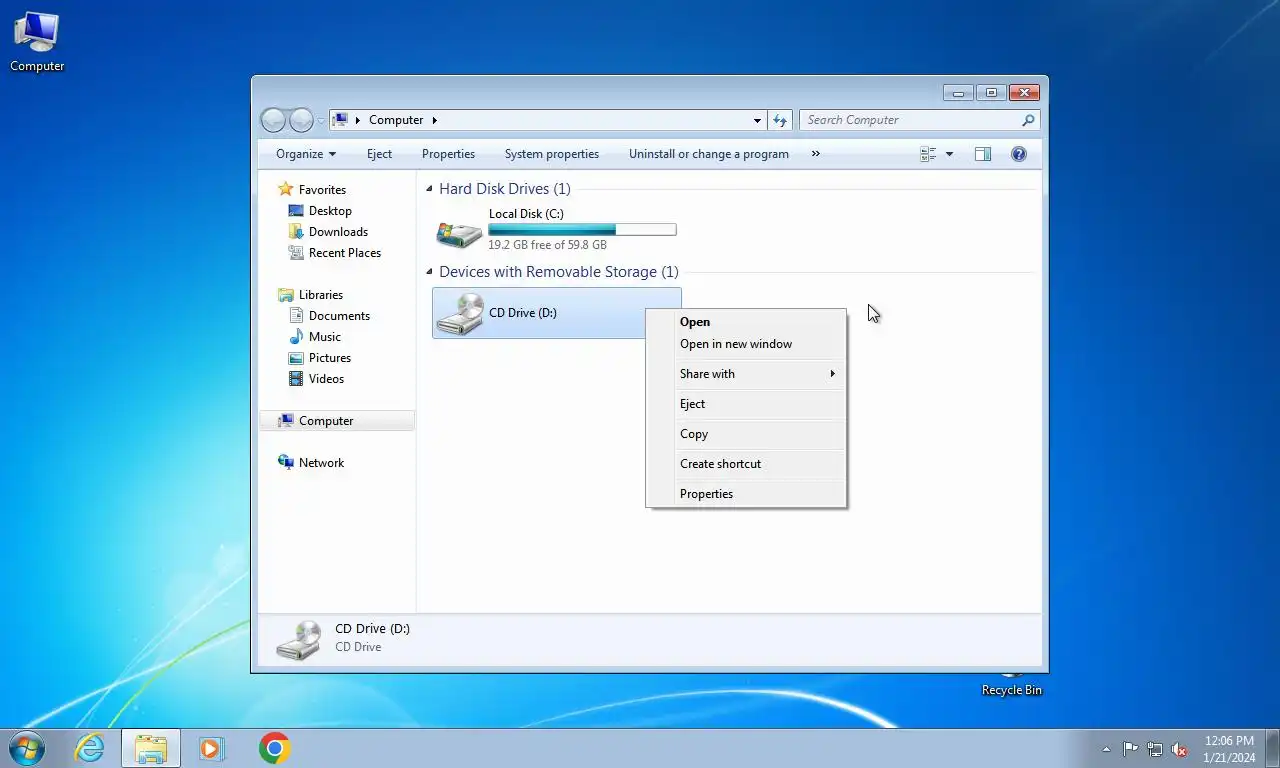Select Favorites in navigation pane
Image resolution: width=1280 pixels, height=768 pixels.
click(322, 190)
